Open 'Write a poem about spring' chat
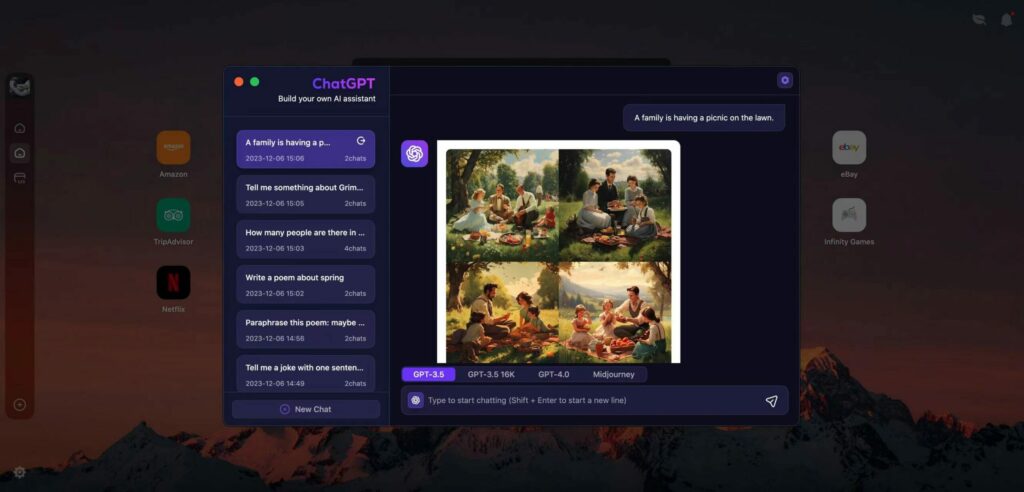Screen dimensions: 1024x492 pos(306,284)
